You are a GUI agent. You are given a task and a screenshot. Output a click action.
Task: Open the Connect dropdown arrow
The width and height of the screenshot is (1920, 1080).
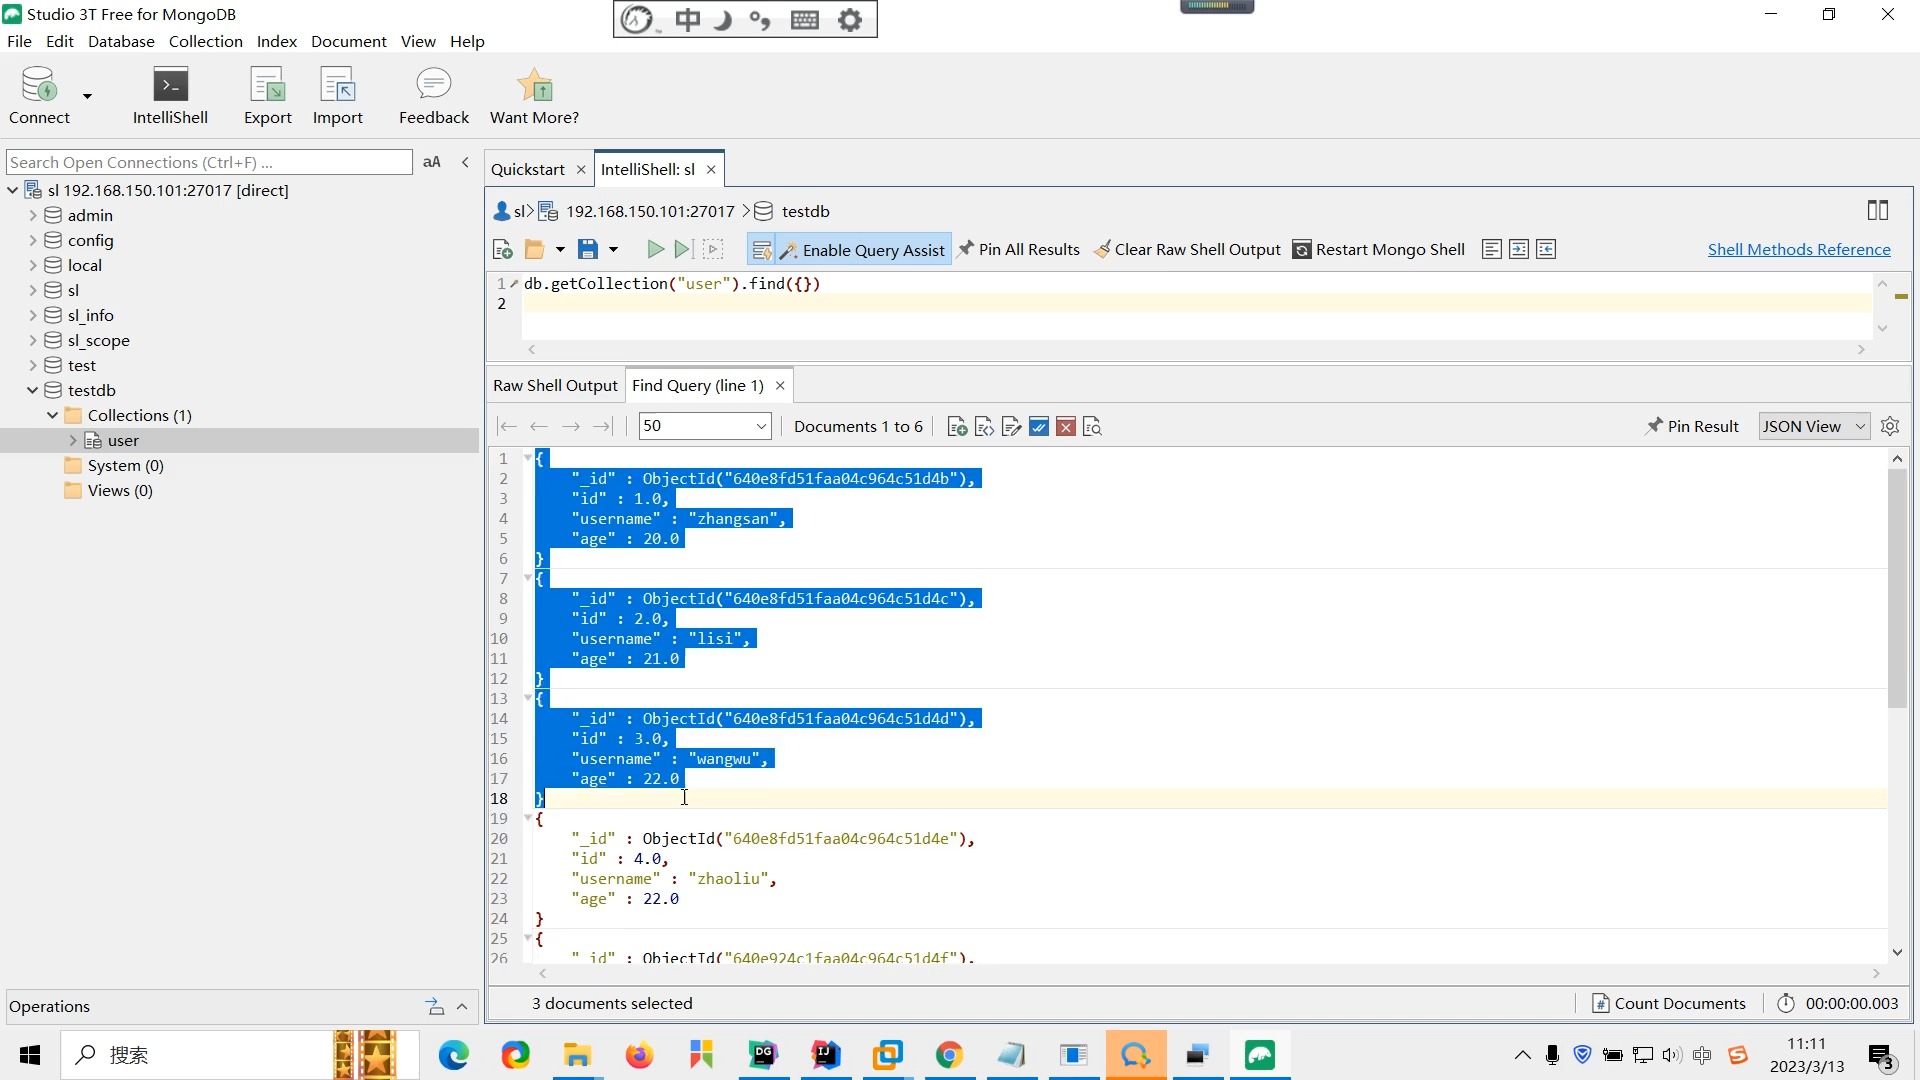click(88, 96)
